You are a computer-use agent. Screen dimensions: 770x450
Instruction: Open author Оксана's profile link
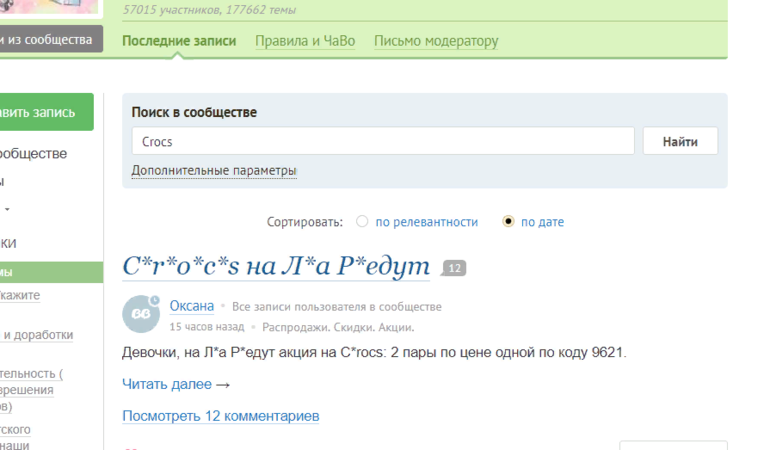[191, 306]
